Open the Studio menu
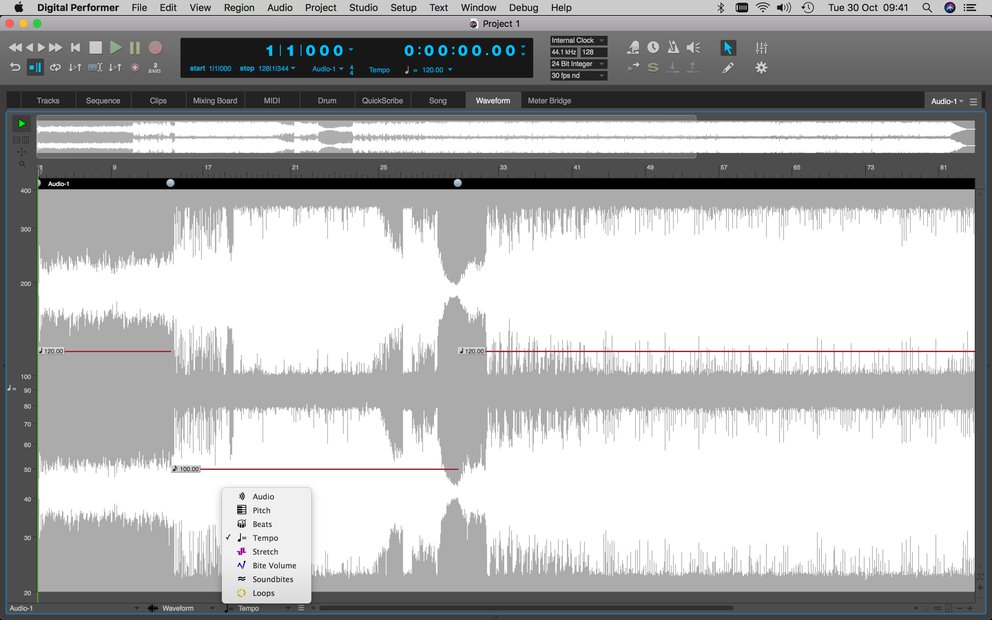Image resolution: width=992 pixels, height=620 pixels. (x=363, y=8)
